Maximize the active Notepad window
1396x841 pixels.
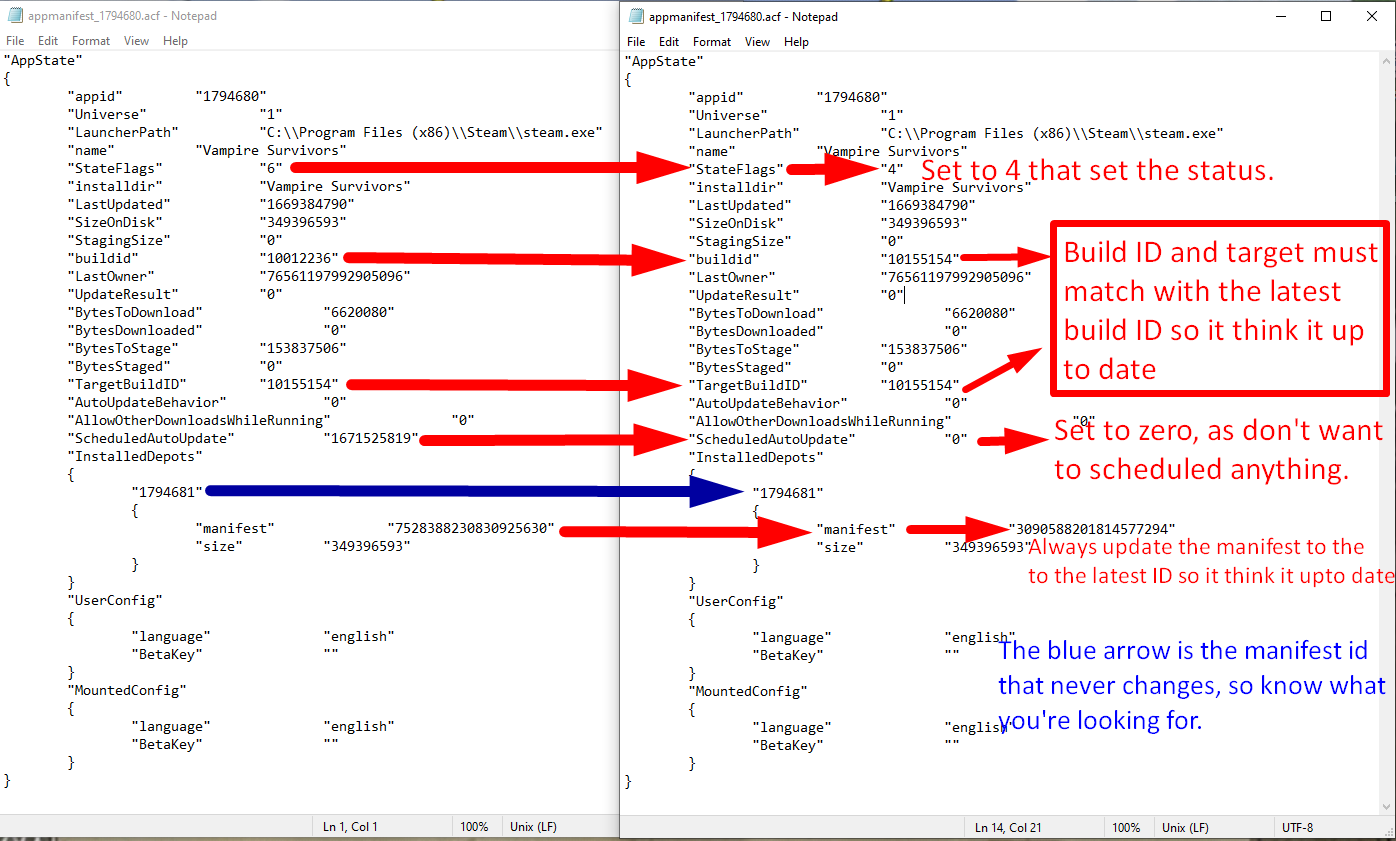click(1326, 16)
